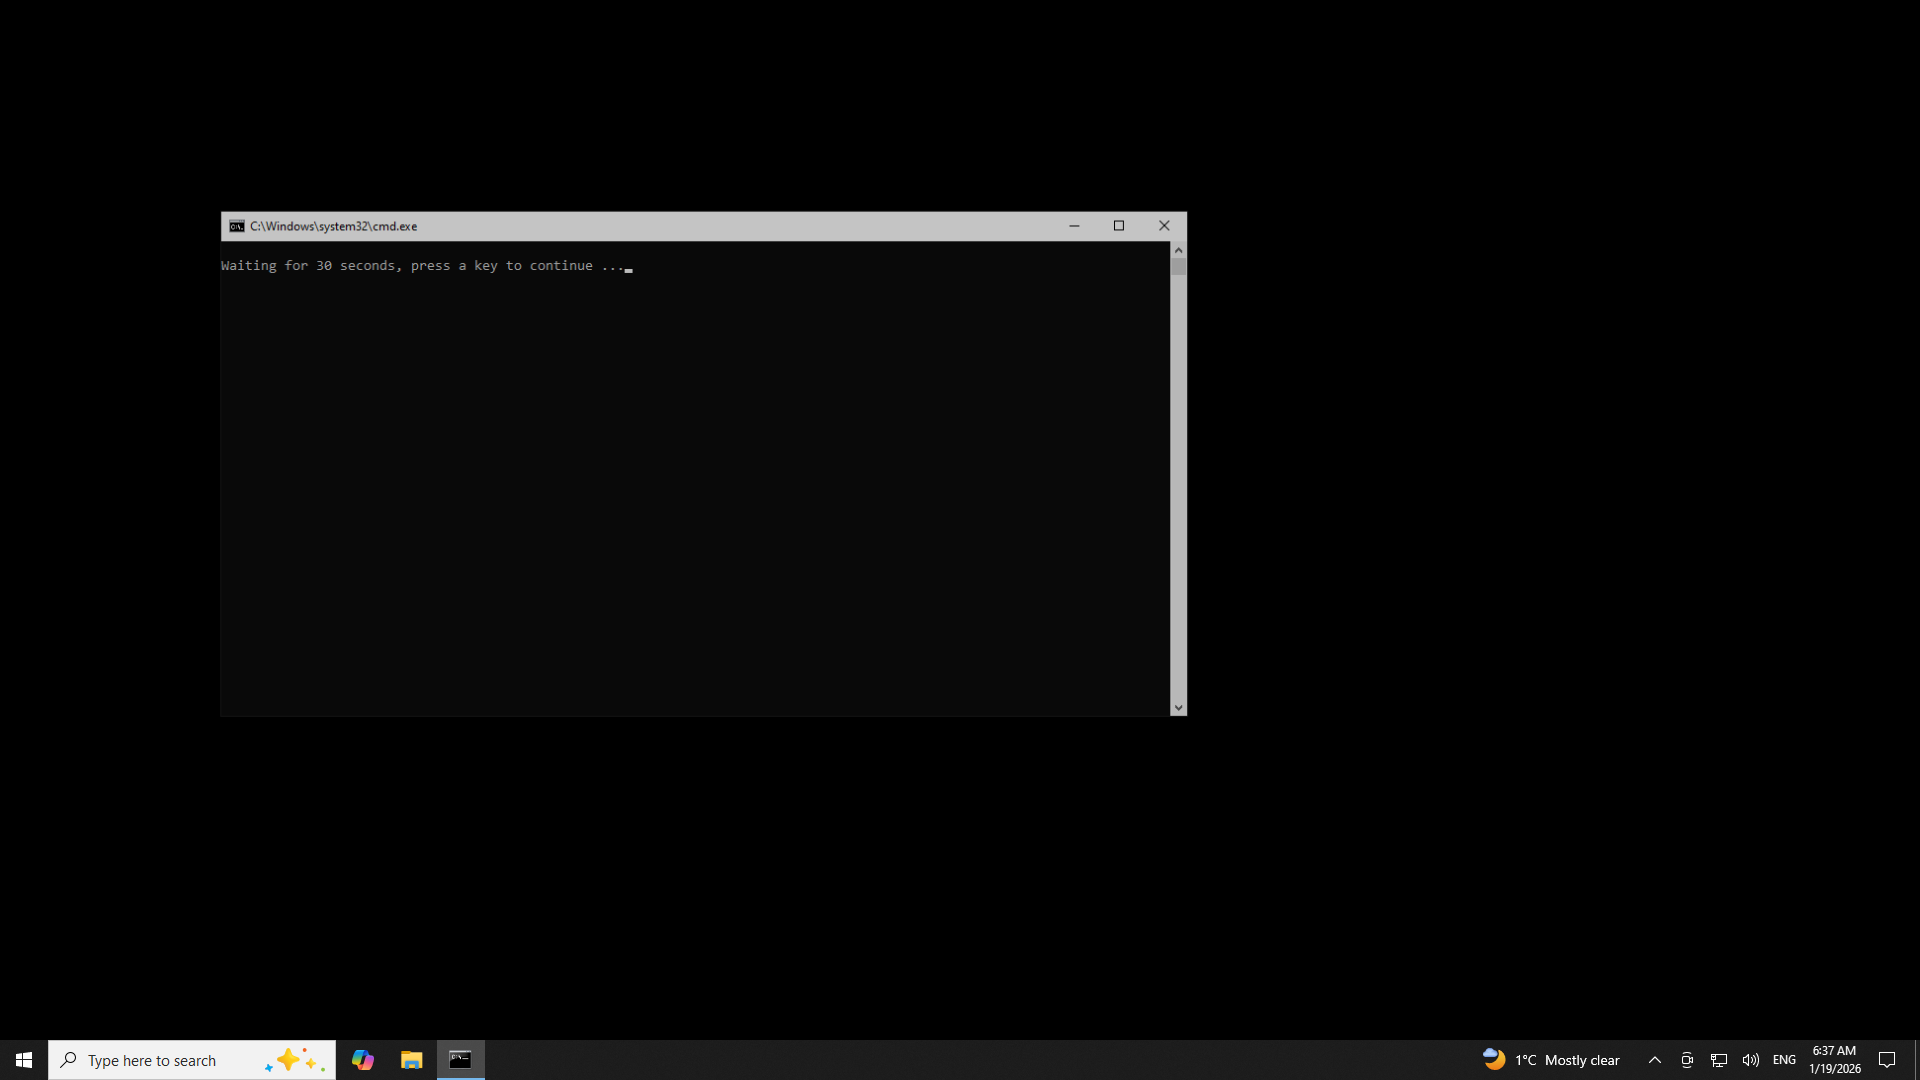
Task: Click the scrollbar down arrow in cmd
Action: point(1178,708)
